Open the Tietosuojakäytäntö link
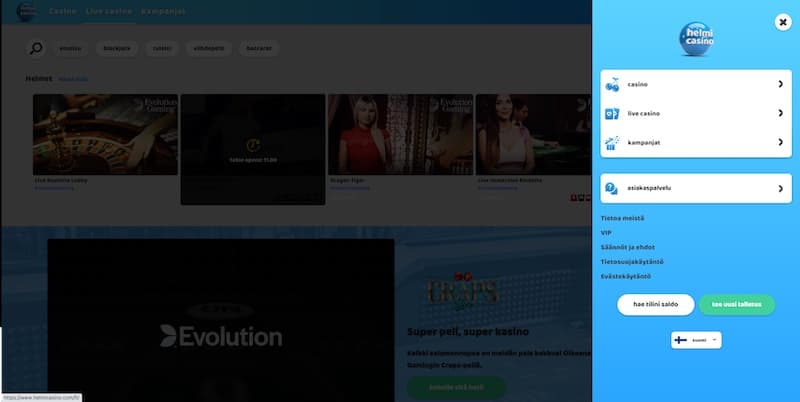This screenshot has width=800, height=402. point(632,262)
